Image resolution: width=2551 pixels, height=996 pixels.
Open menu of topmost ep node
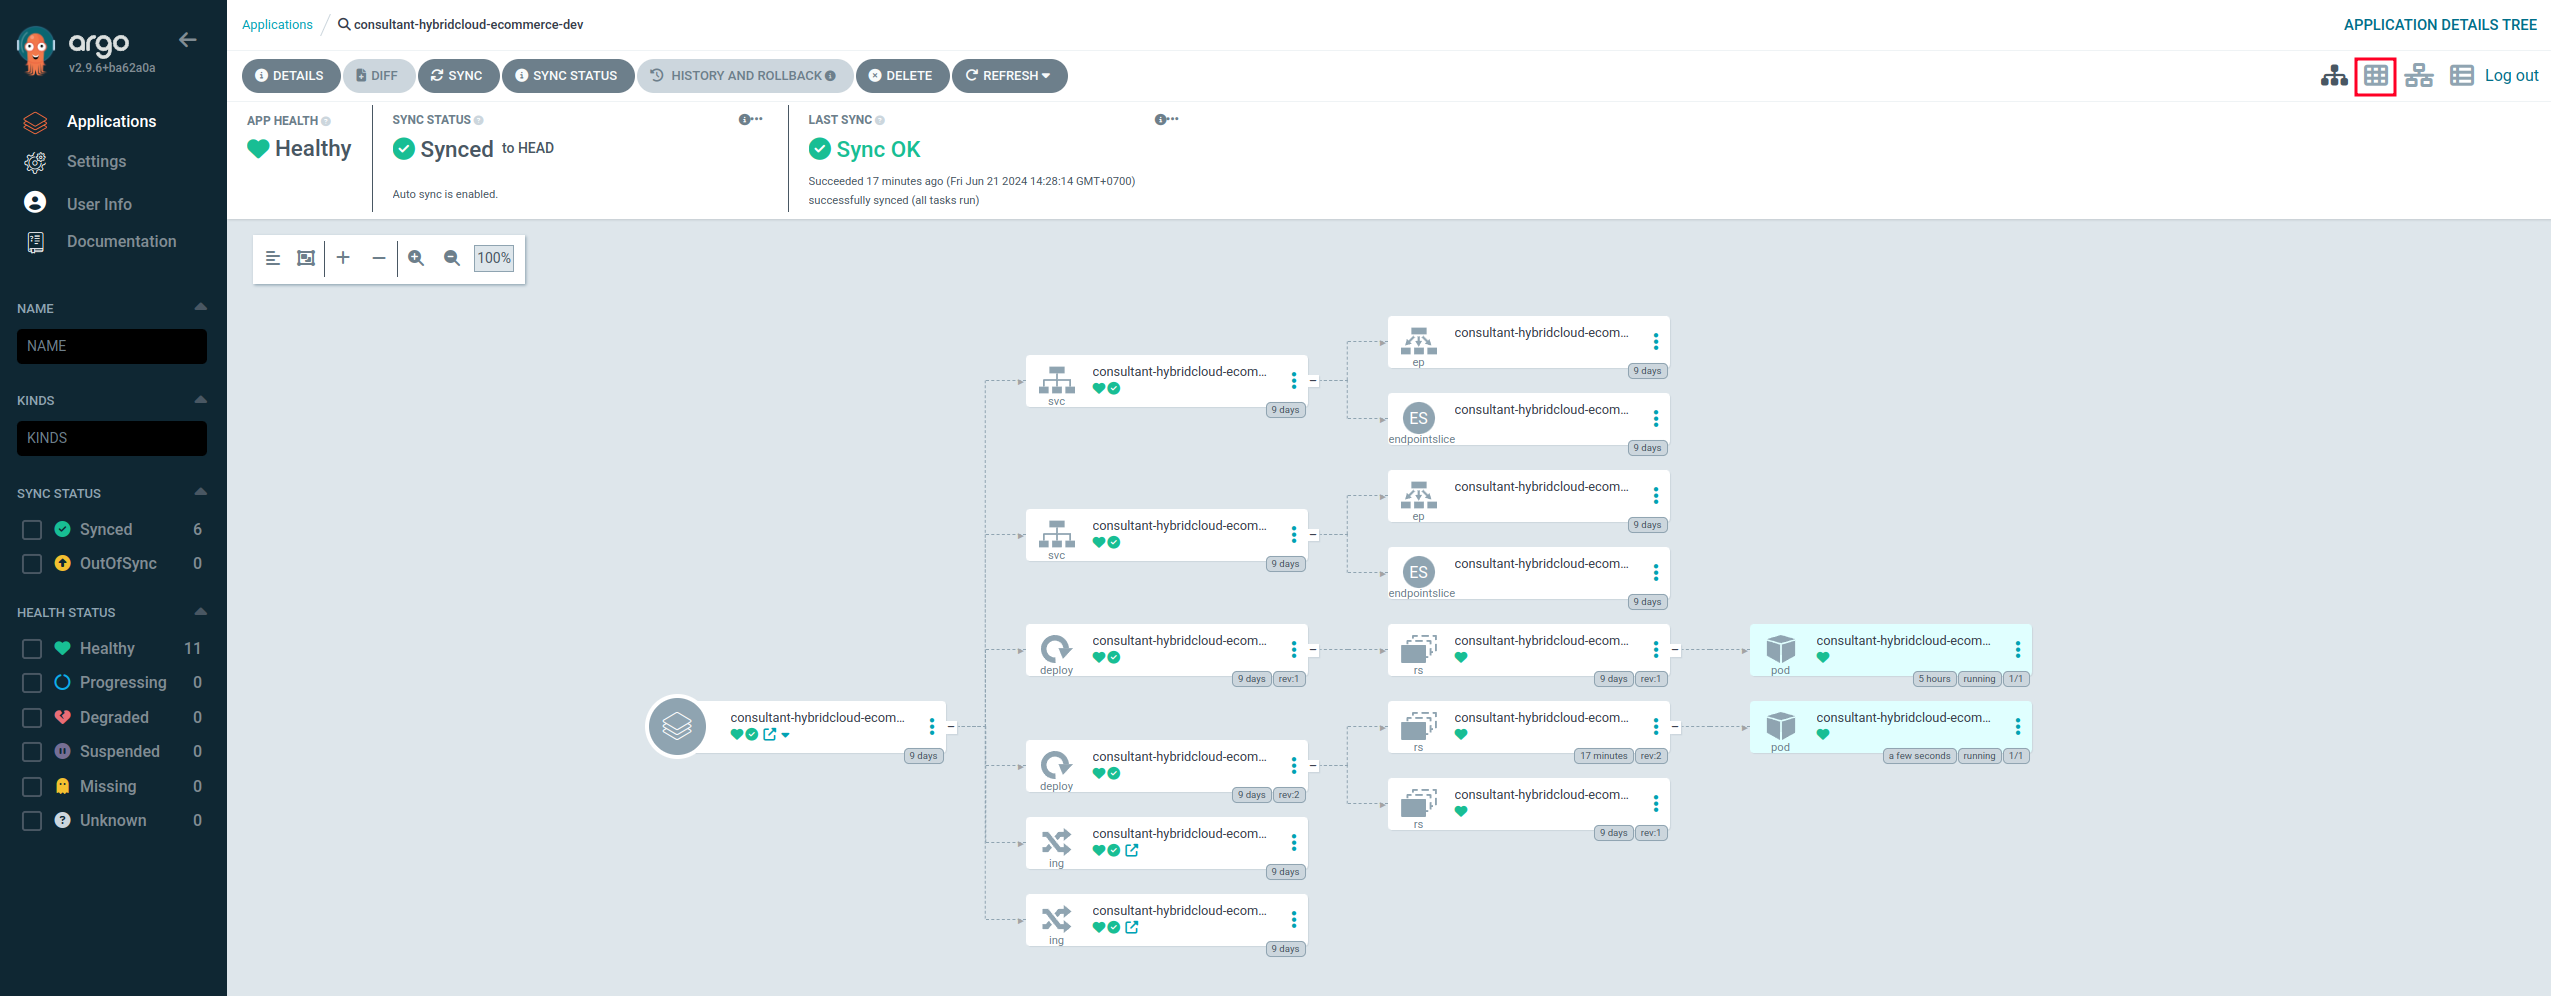point(1656,342)
